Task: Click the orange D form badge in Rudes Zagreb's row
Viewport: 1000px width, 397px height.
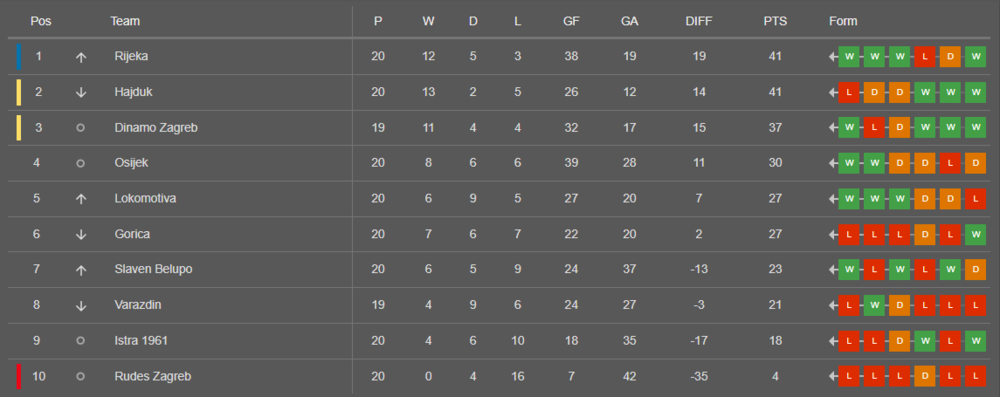Action: [x=924, y=377]
